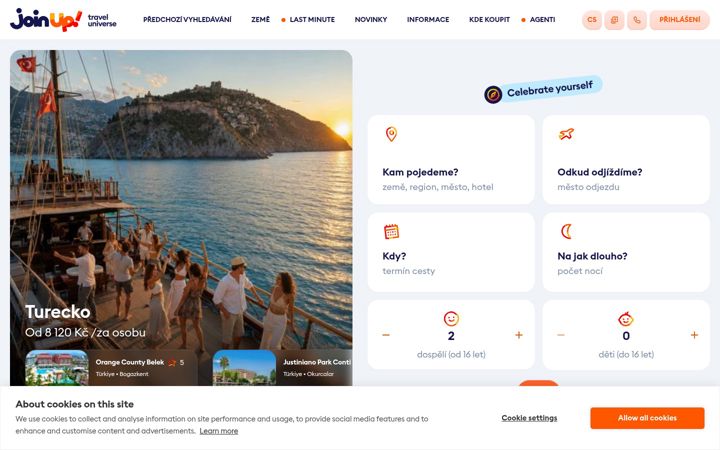The width and height of the screenshot is (720, 450).
Task: Click the smiling adult face icon
Action: click(x=451, y=319)
